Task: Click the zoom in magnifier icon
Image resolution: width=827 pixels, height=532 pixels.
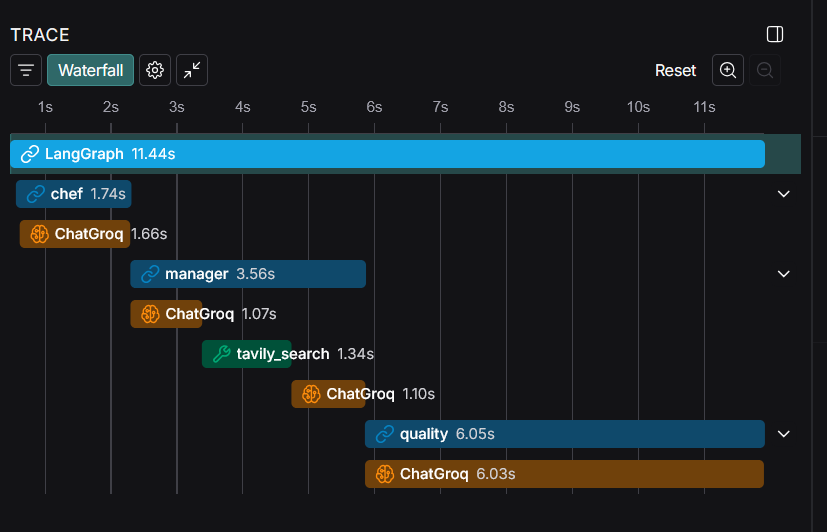Action: pyautogui.click(x=728, y=70)
